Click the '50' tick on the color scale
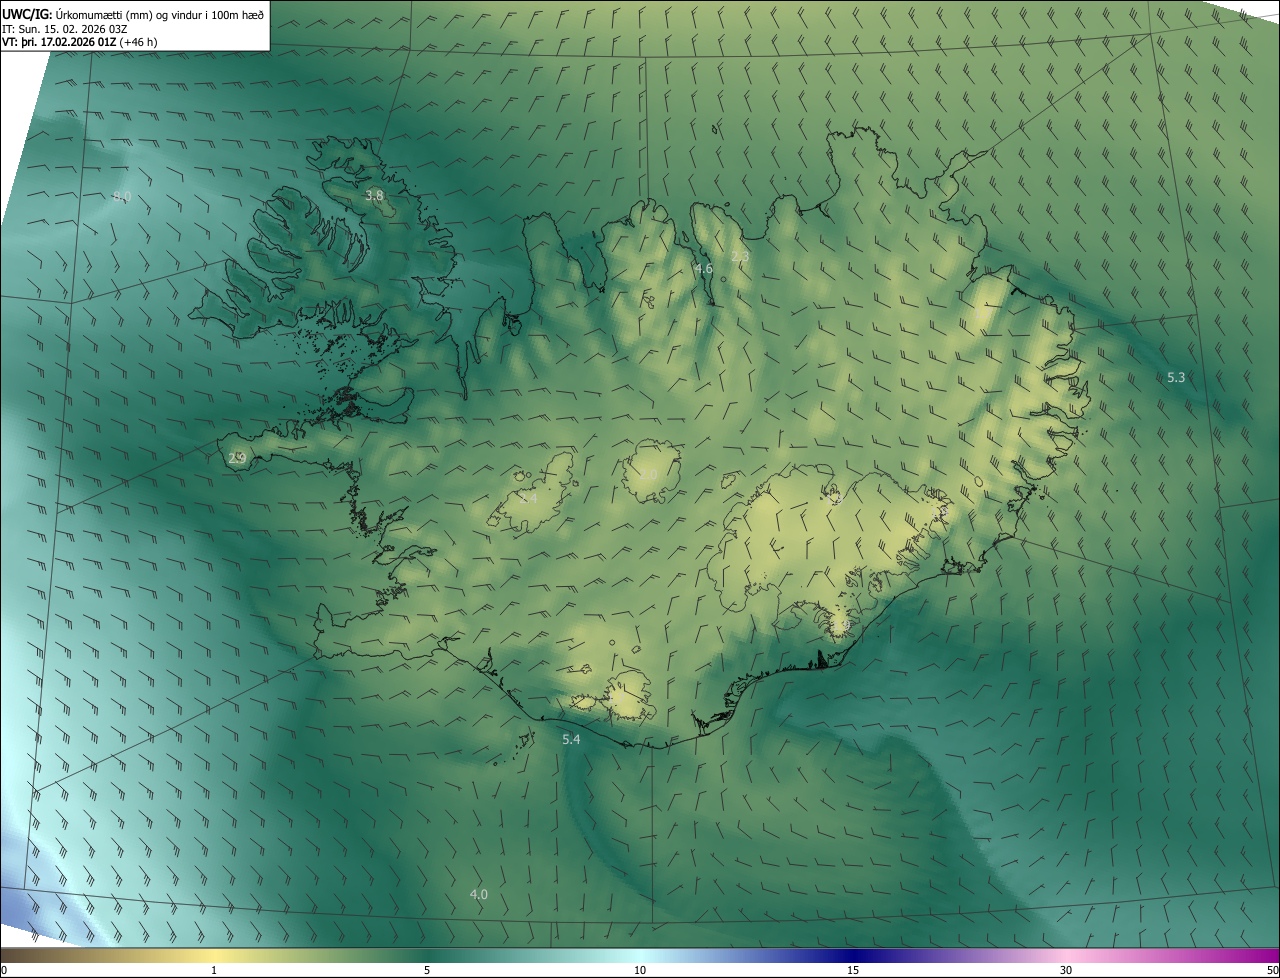This screenshot has width=1280, height=978. (x=1272, y=971)
